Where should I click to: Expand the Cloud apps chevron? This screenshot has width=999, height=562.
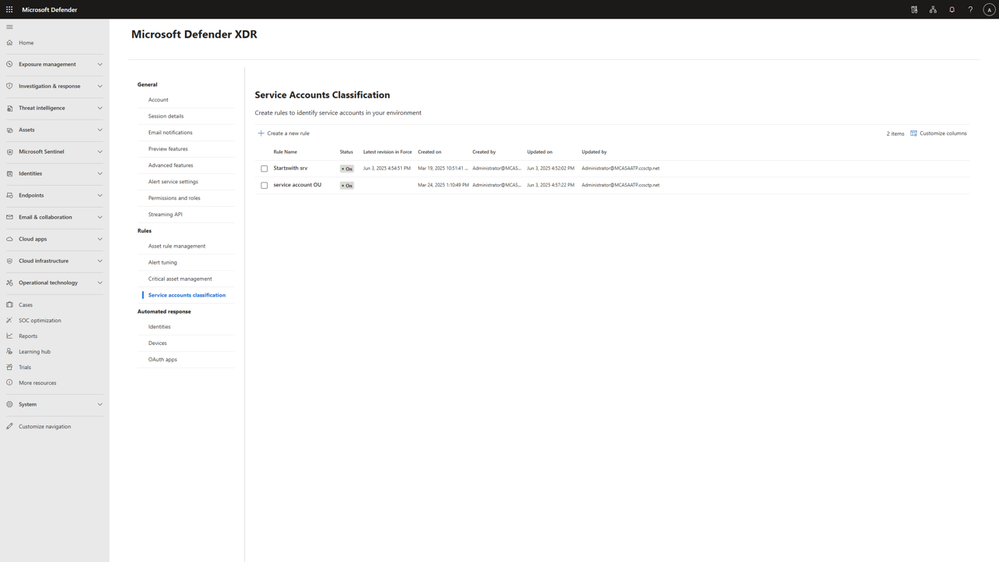pyautogui.click(x=99, y=239)
